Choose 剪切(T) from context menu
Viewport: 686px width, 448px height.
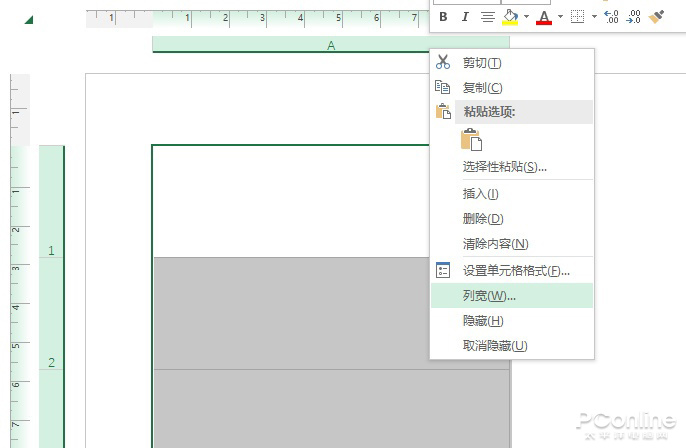(x=512, y=63)
